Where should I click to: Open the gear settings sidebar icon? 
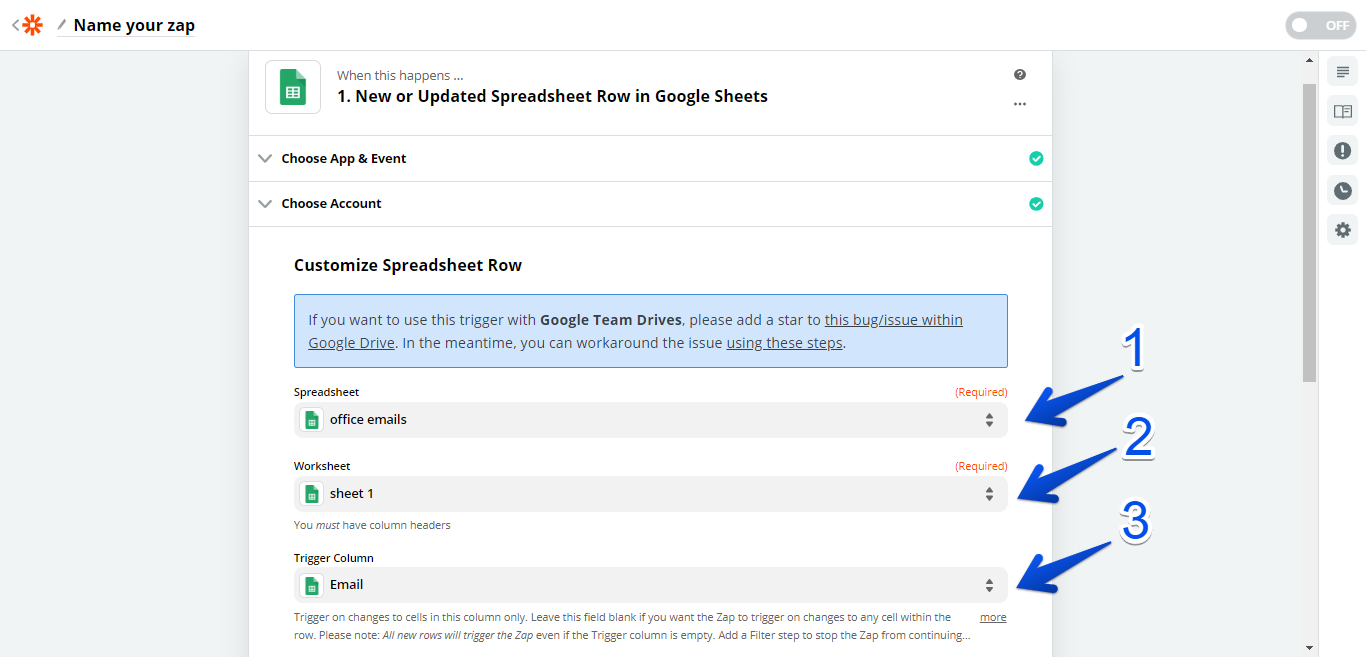click(x=1342, y=230)
